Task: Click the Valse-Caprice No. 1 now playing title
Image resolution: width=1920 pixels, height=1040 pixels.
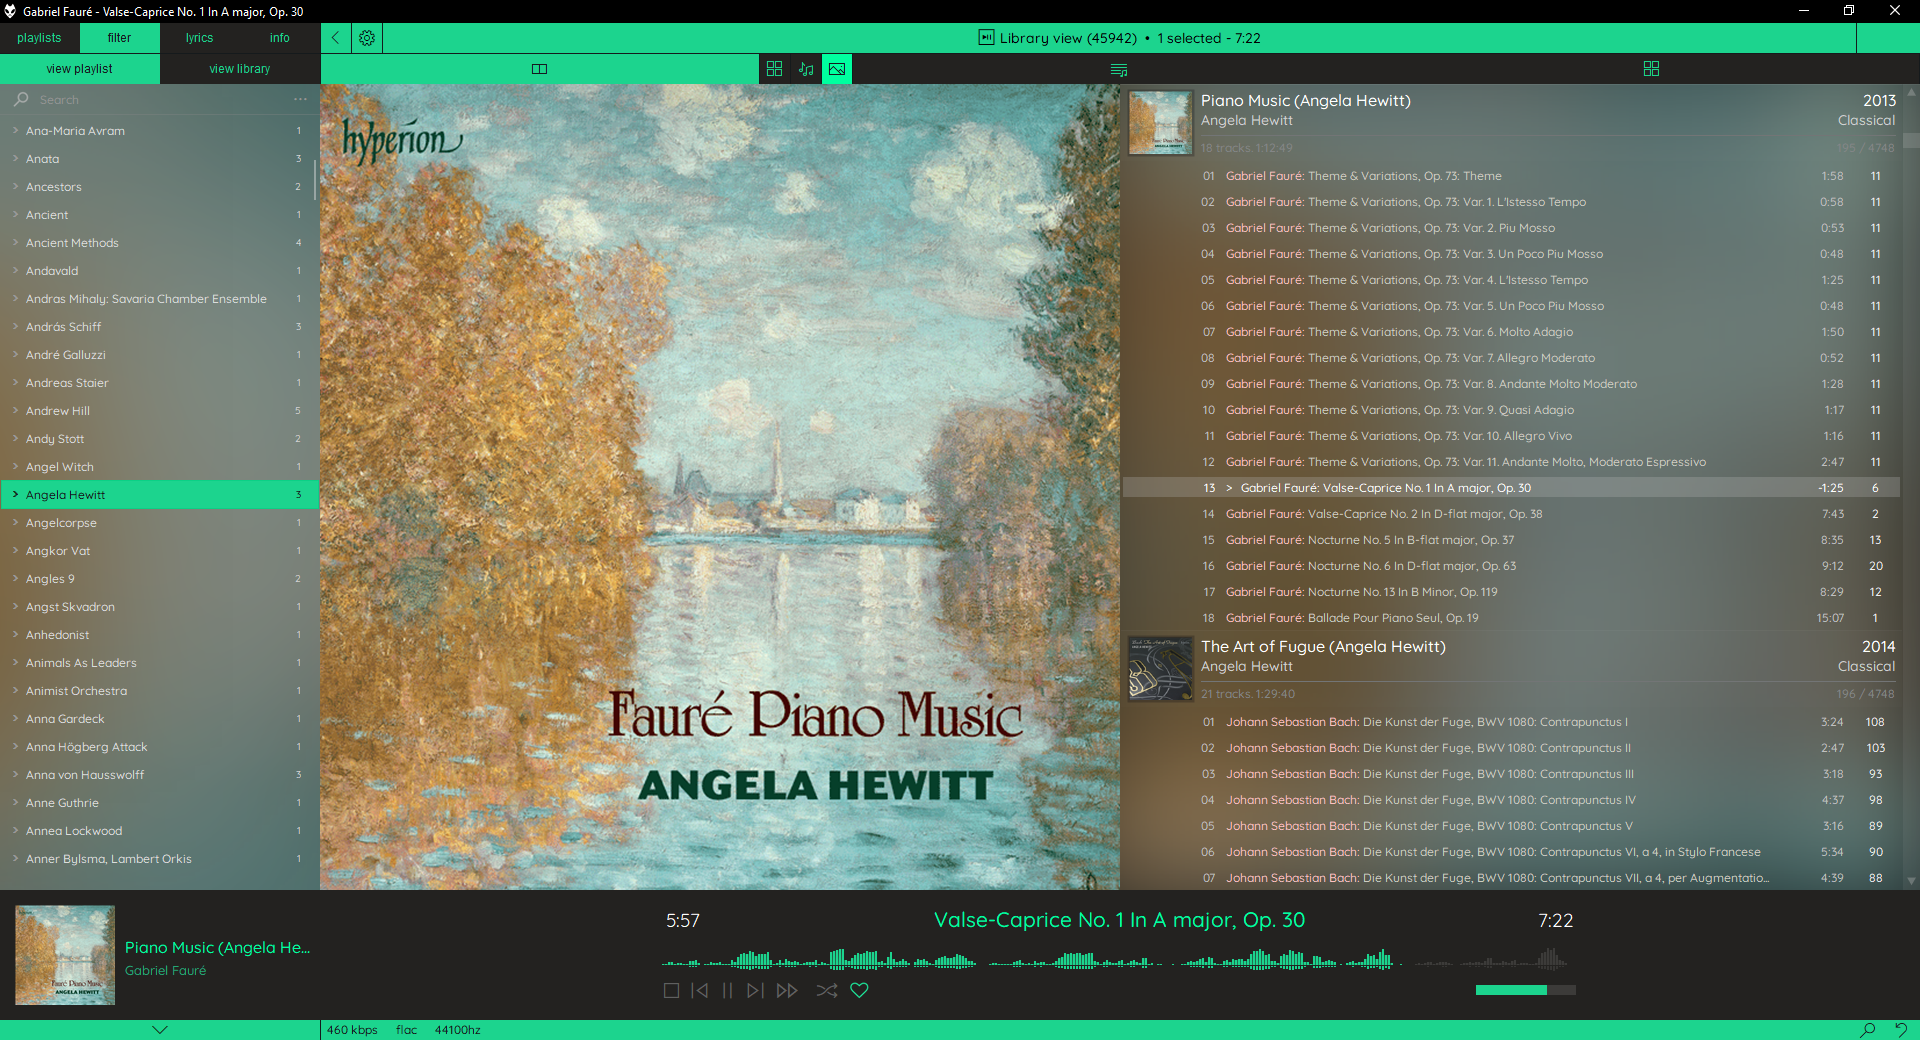Action: (x=1119, y=920)
